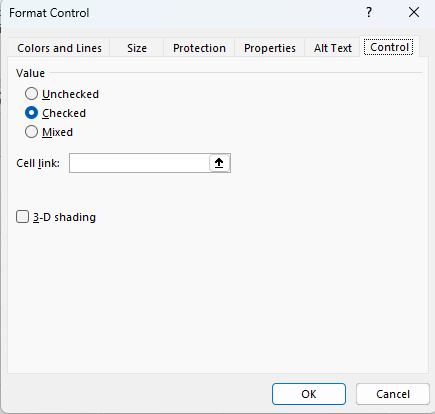This screenshot has width=435, height=414.
Task: Select the Unchecked radio button
Action: coord(31,94)
